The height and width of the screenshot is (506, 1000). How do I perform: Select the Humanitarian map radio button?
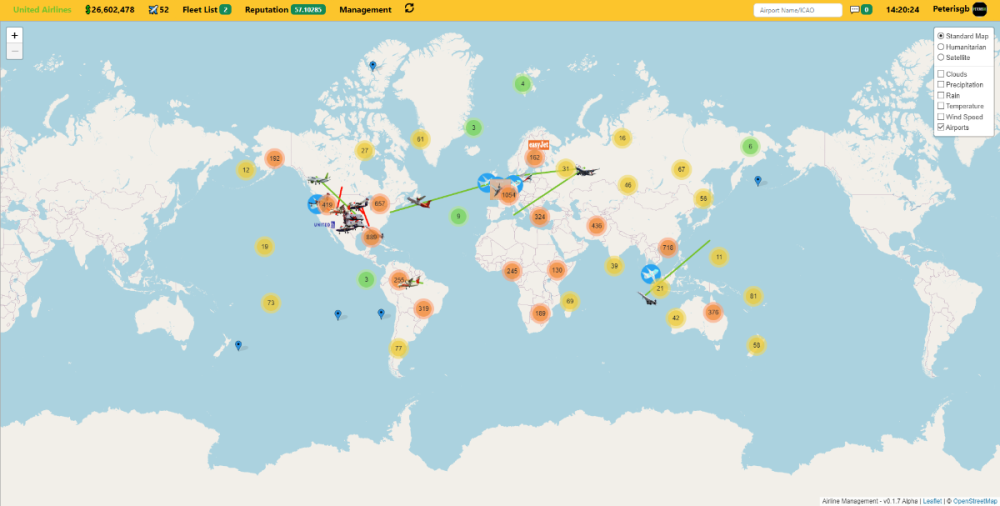coord(941,47)
